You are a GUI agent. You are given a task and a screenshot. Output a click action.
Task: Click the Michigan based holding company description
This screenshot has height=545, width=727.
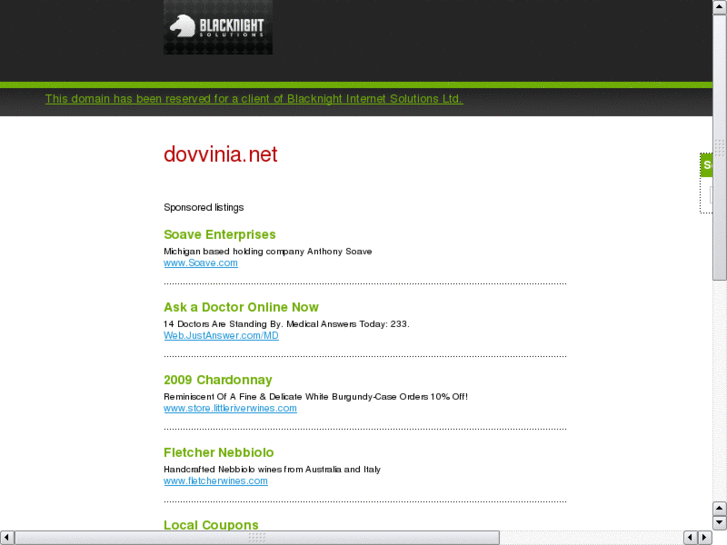pos(268,251)
